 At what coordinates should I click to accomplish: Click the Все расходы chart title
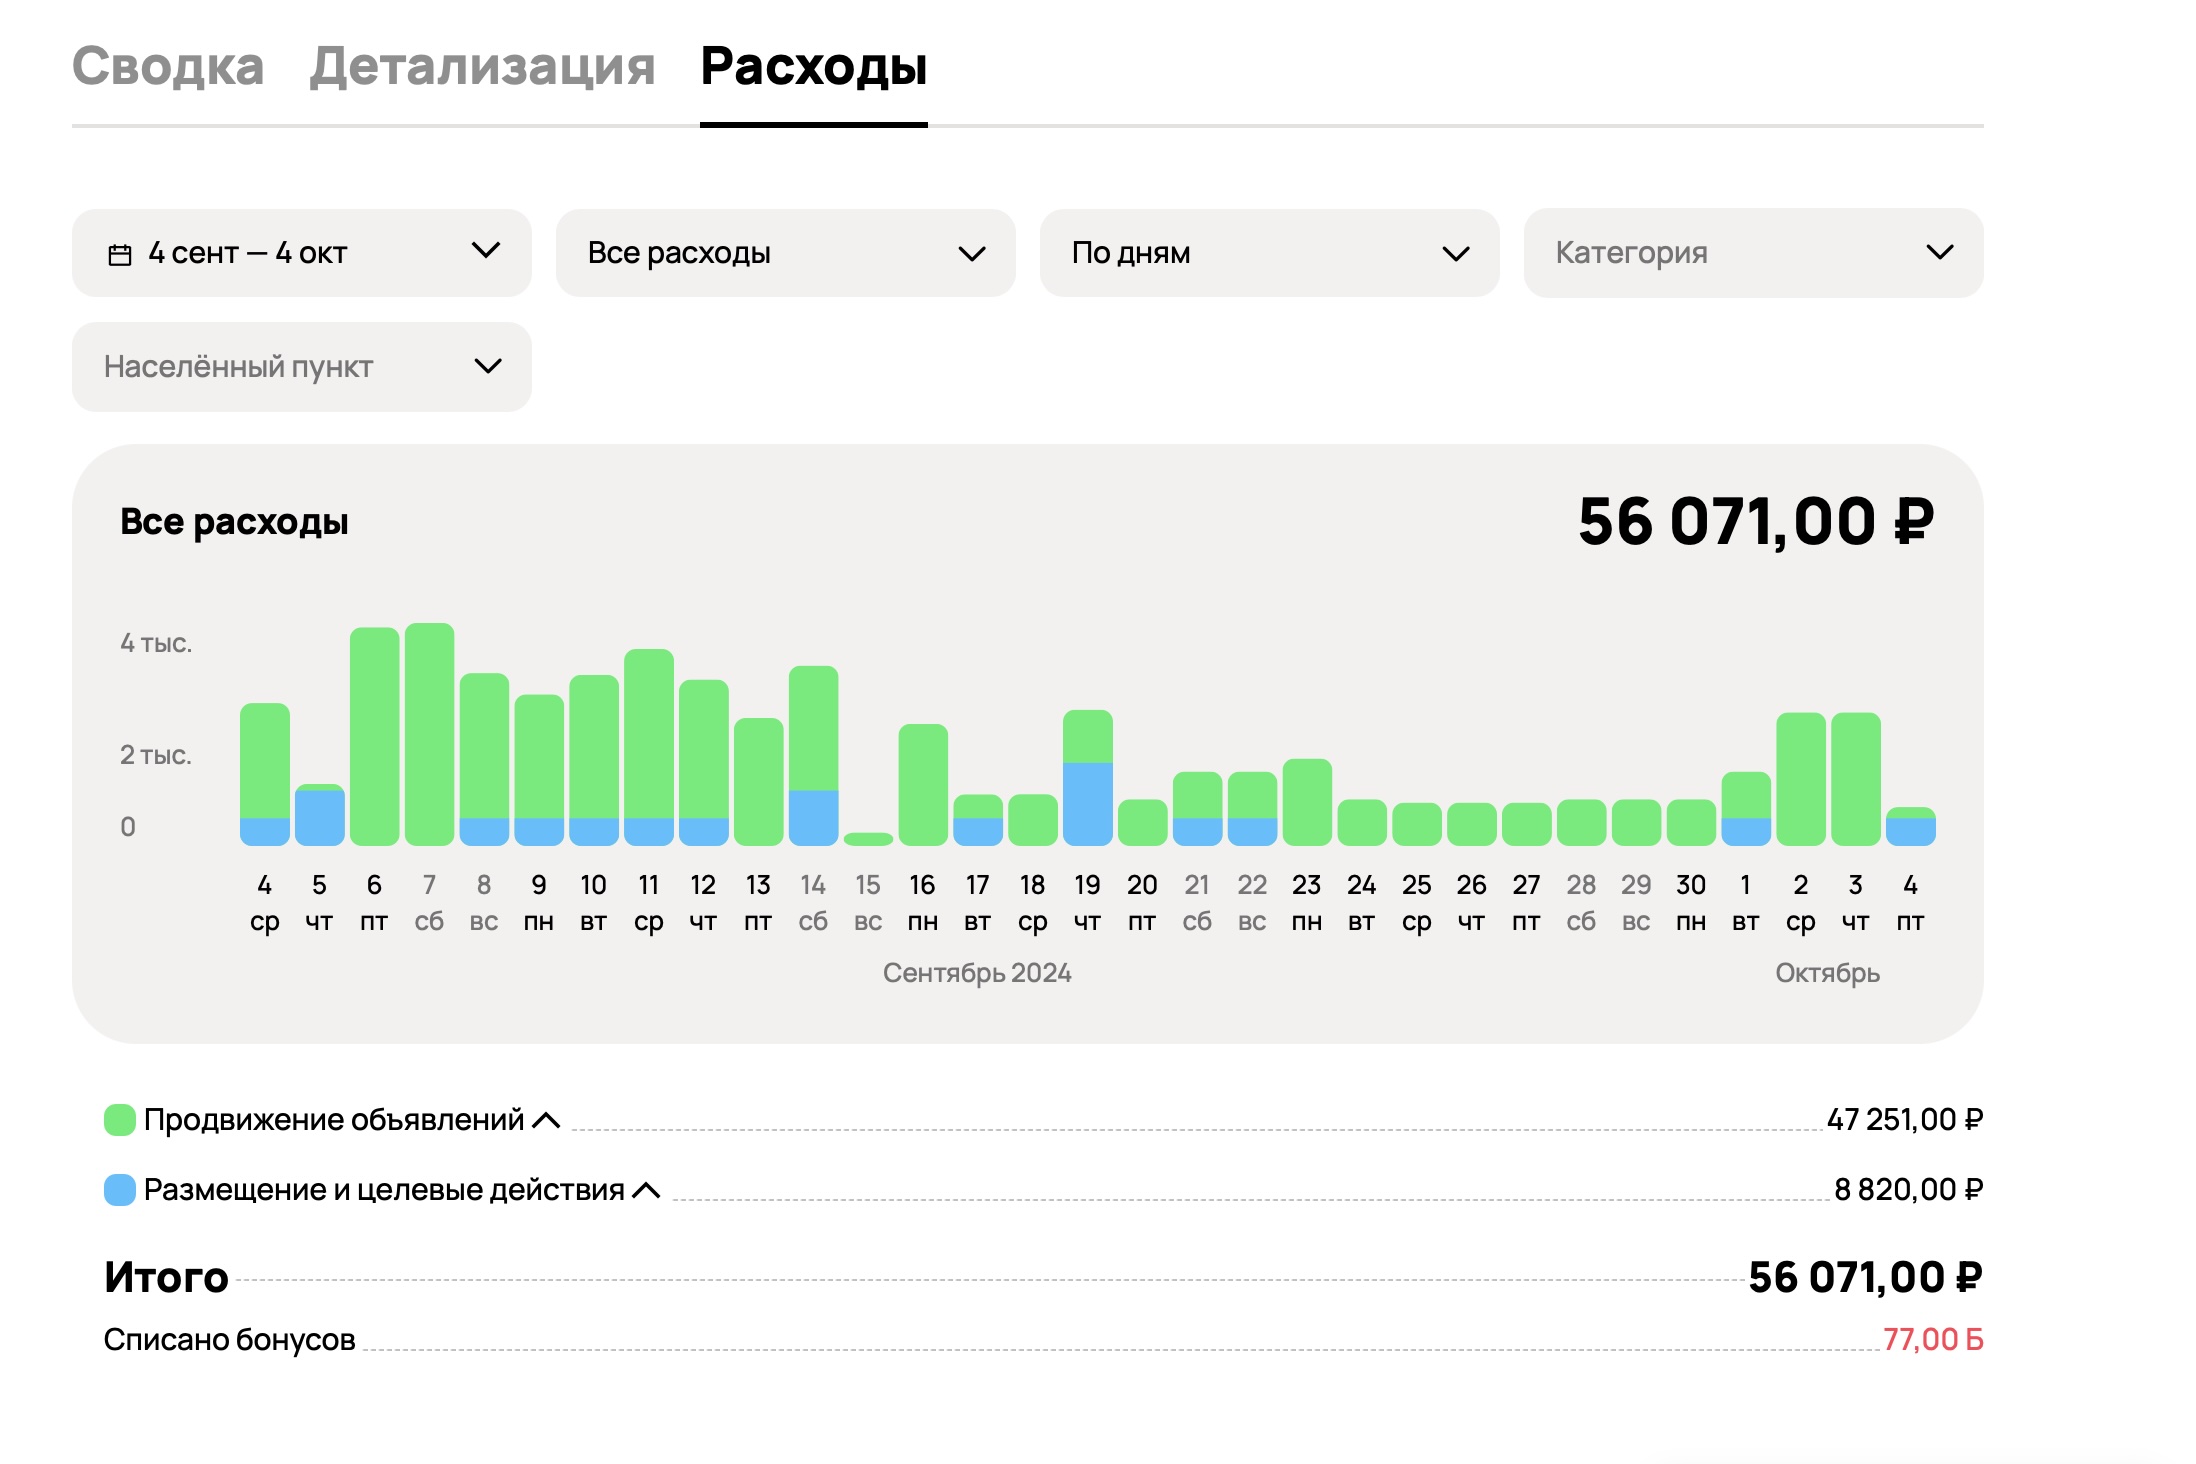234,523
